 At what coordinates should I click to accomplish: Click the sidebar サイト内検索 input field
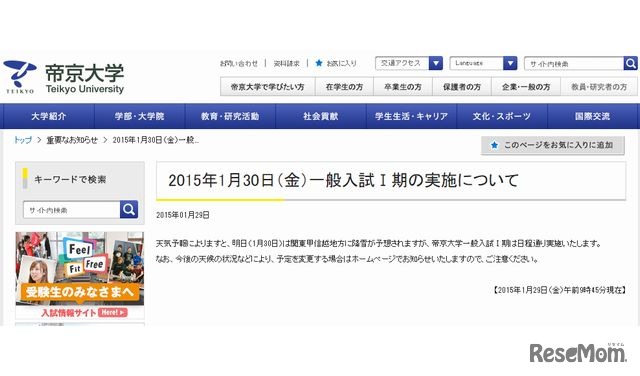(x=71, y=210)
